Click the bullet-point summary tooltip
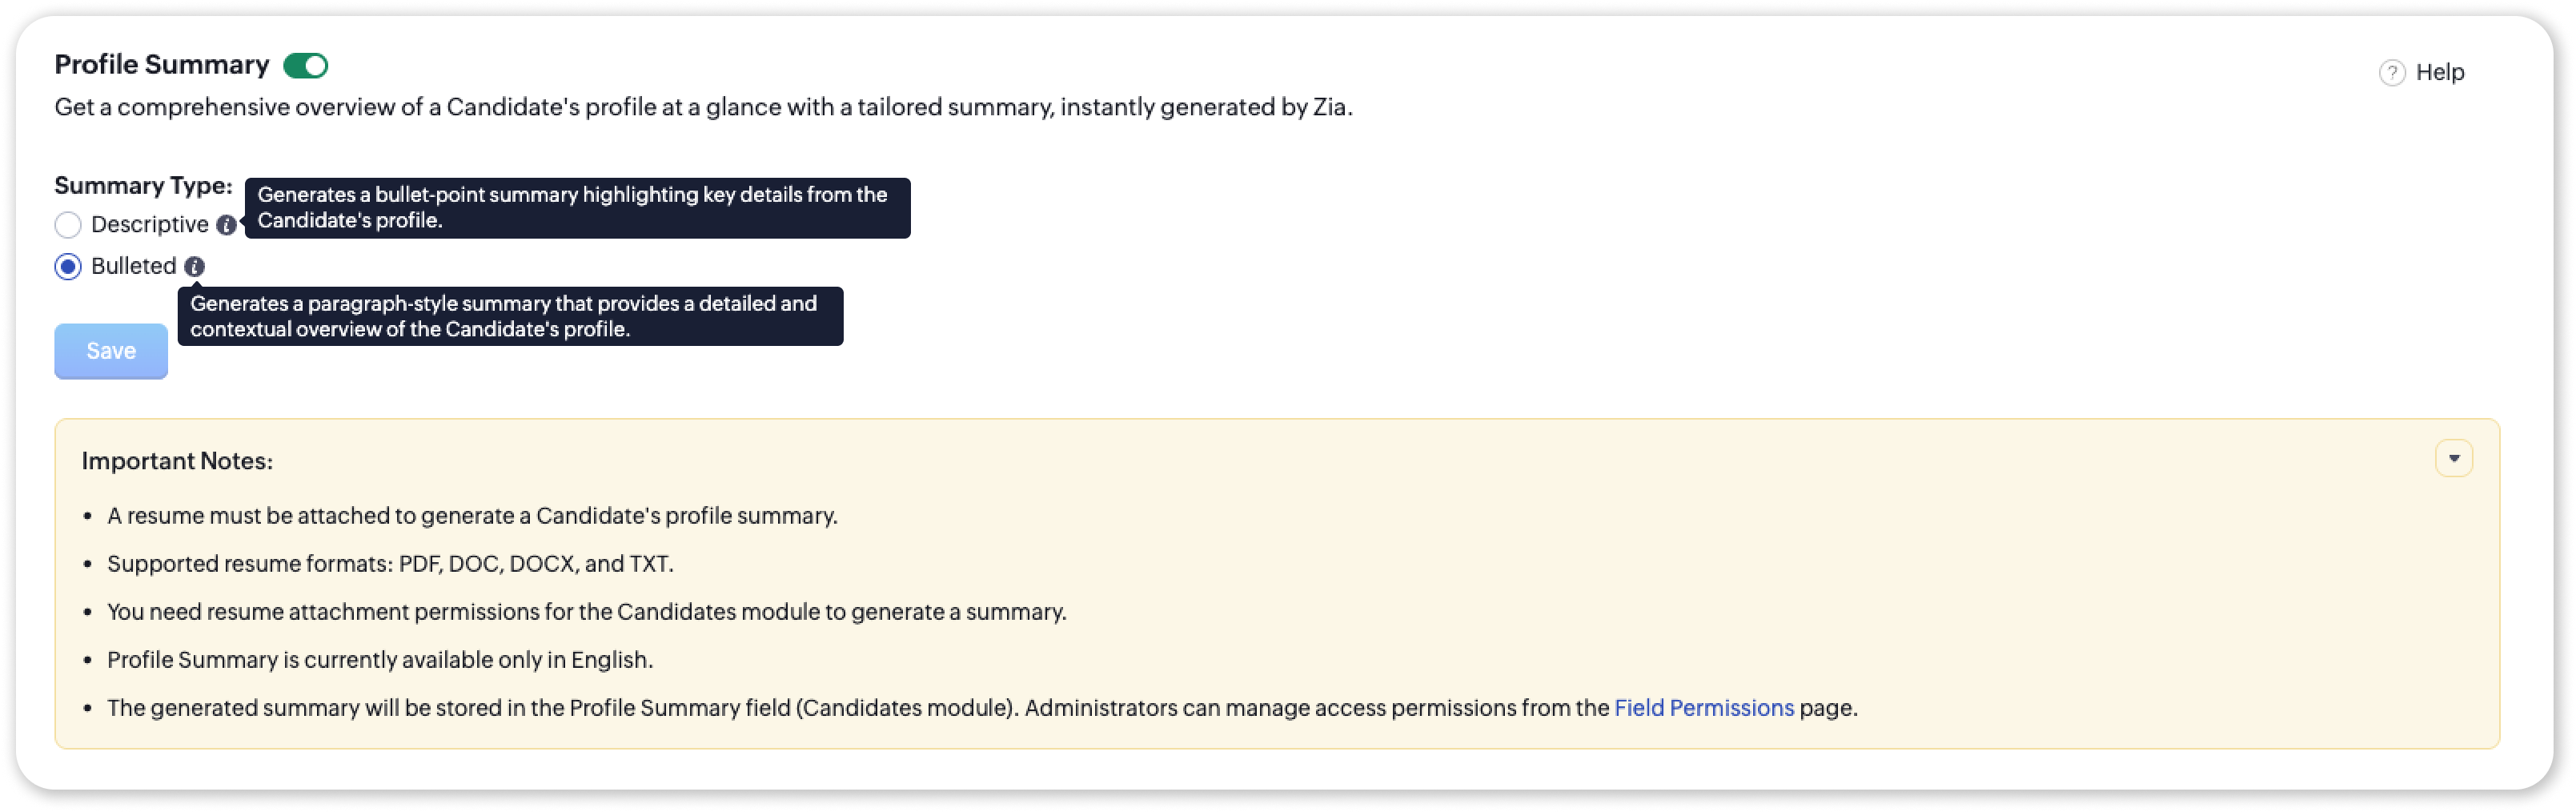The width and height of the screenshot is (2576, 812). [x=577, y=208]
